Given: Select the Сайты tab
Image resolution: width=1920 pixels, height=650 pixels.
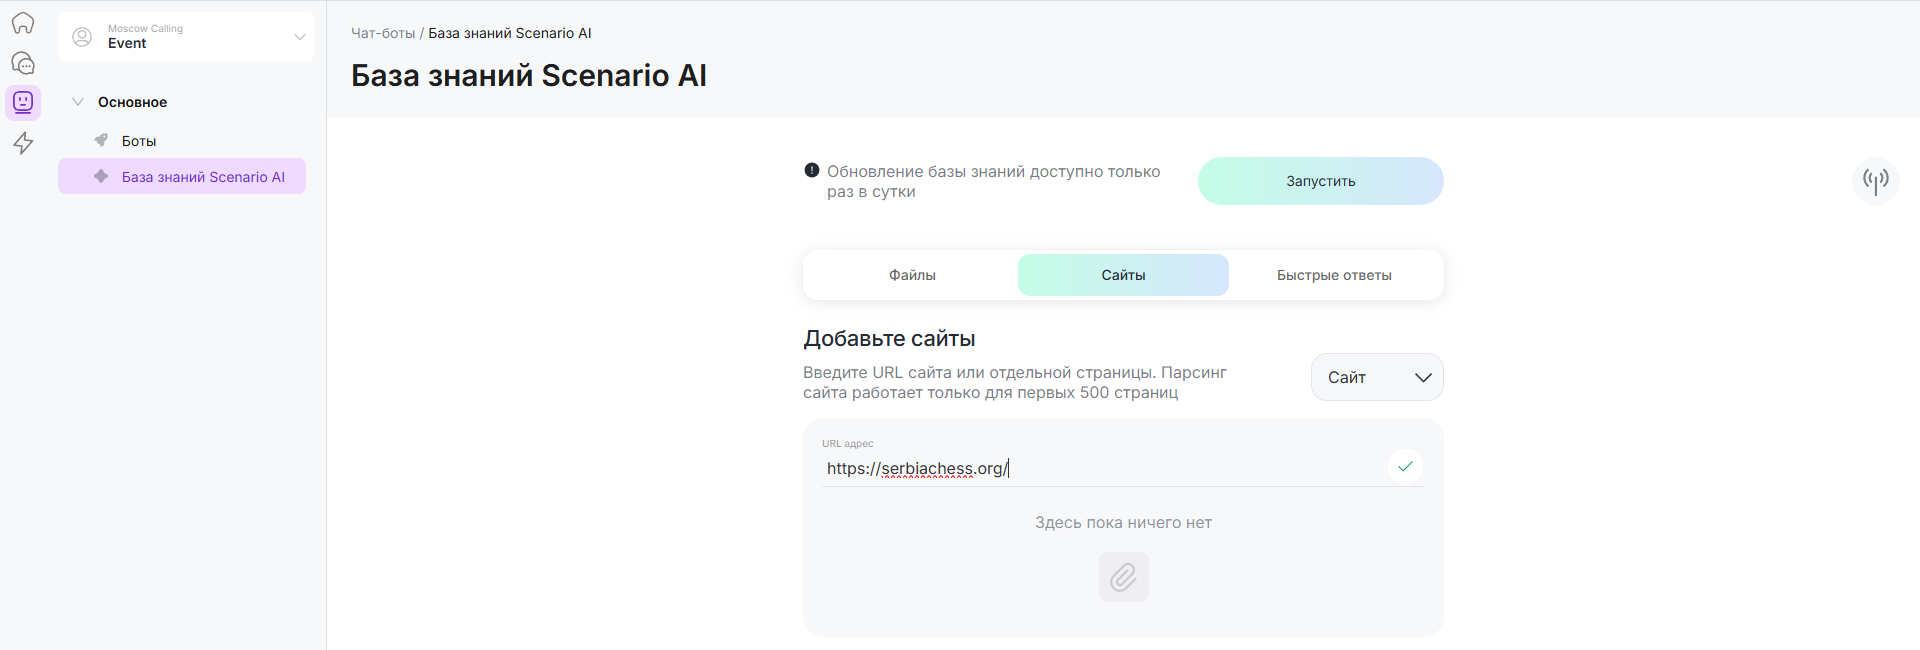Looking at the screenshot, I should click(1123, 275).
